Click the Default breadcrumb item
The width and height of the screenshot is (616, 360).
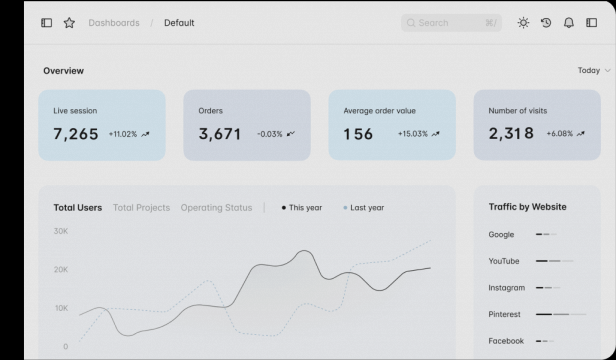[179, 23]
